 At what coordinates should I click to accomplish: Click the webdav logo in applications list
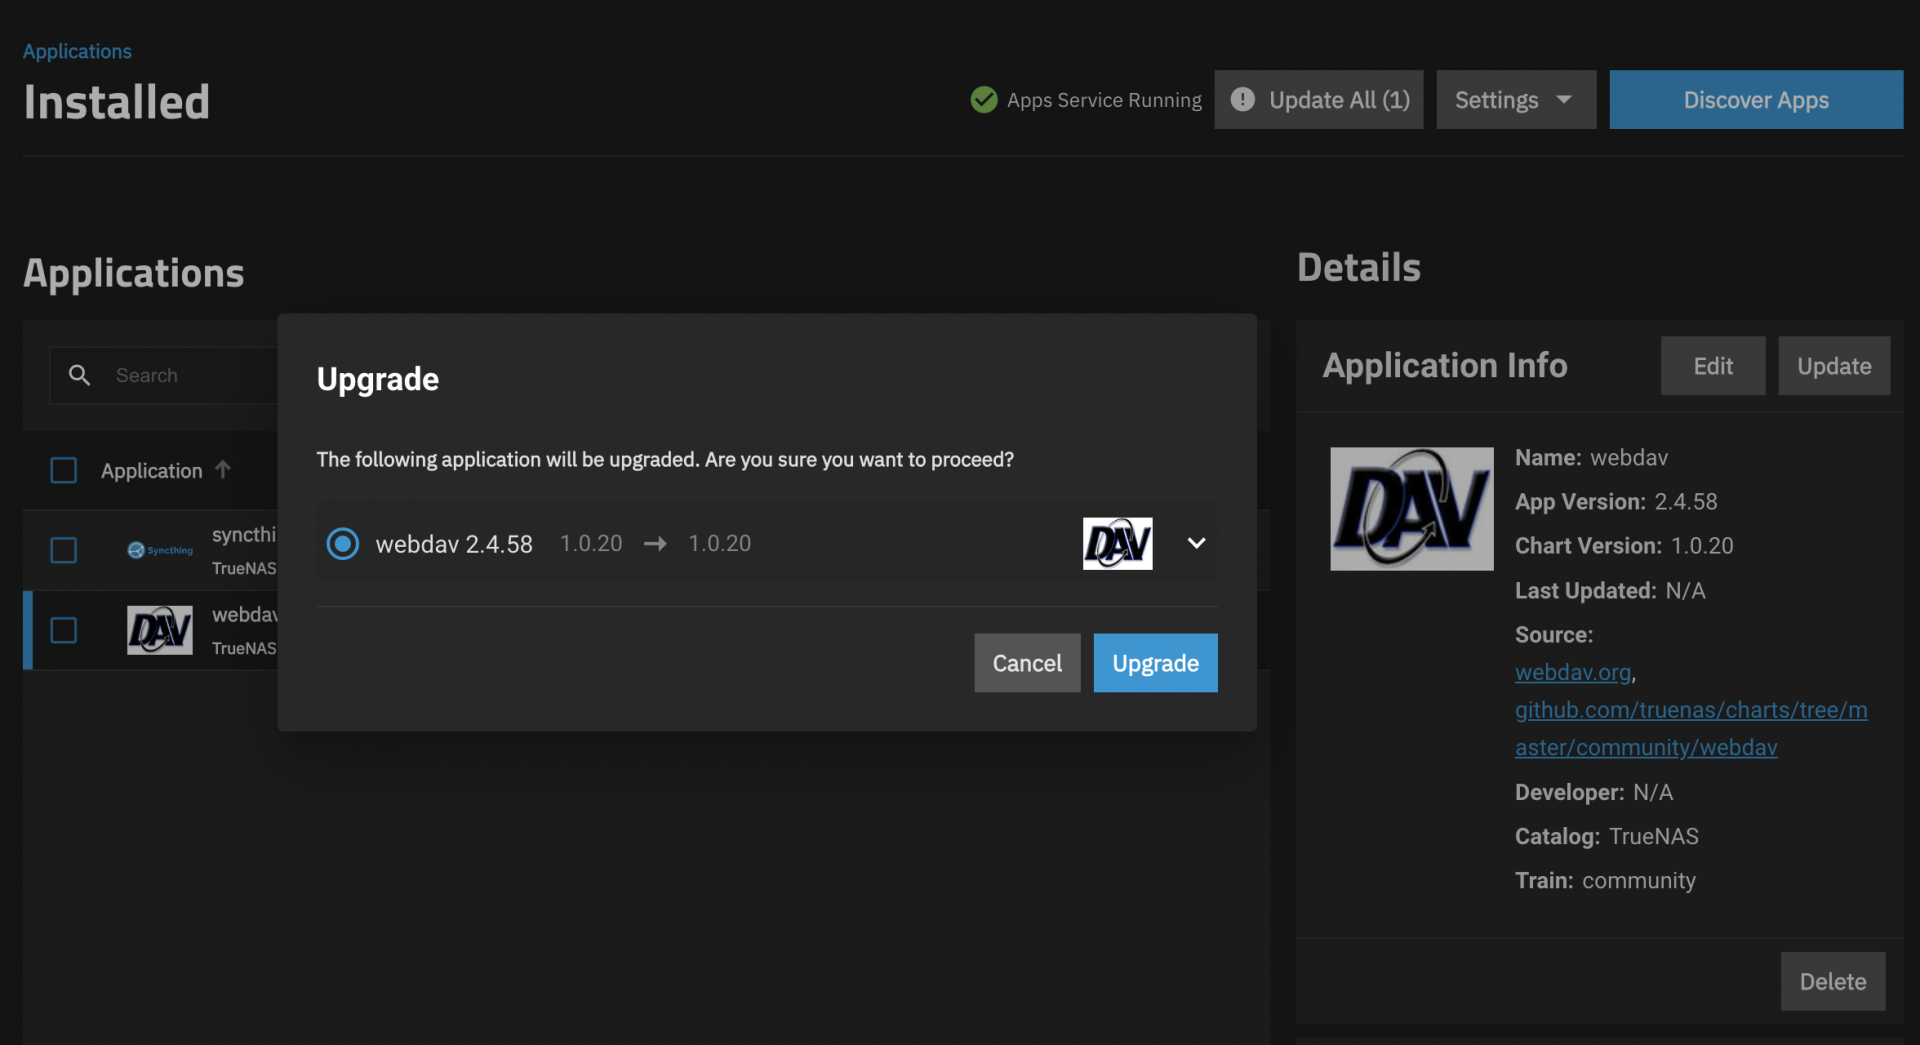point(160,630)
